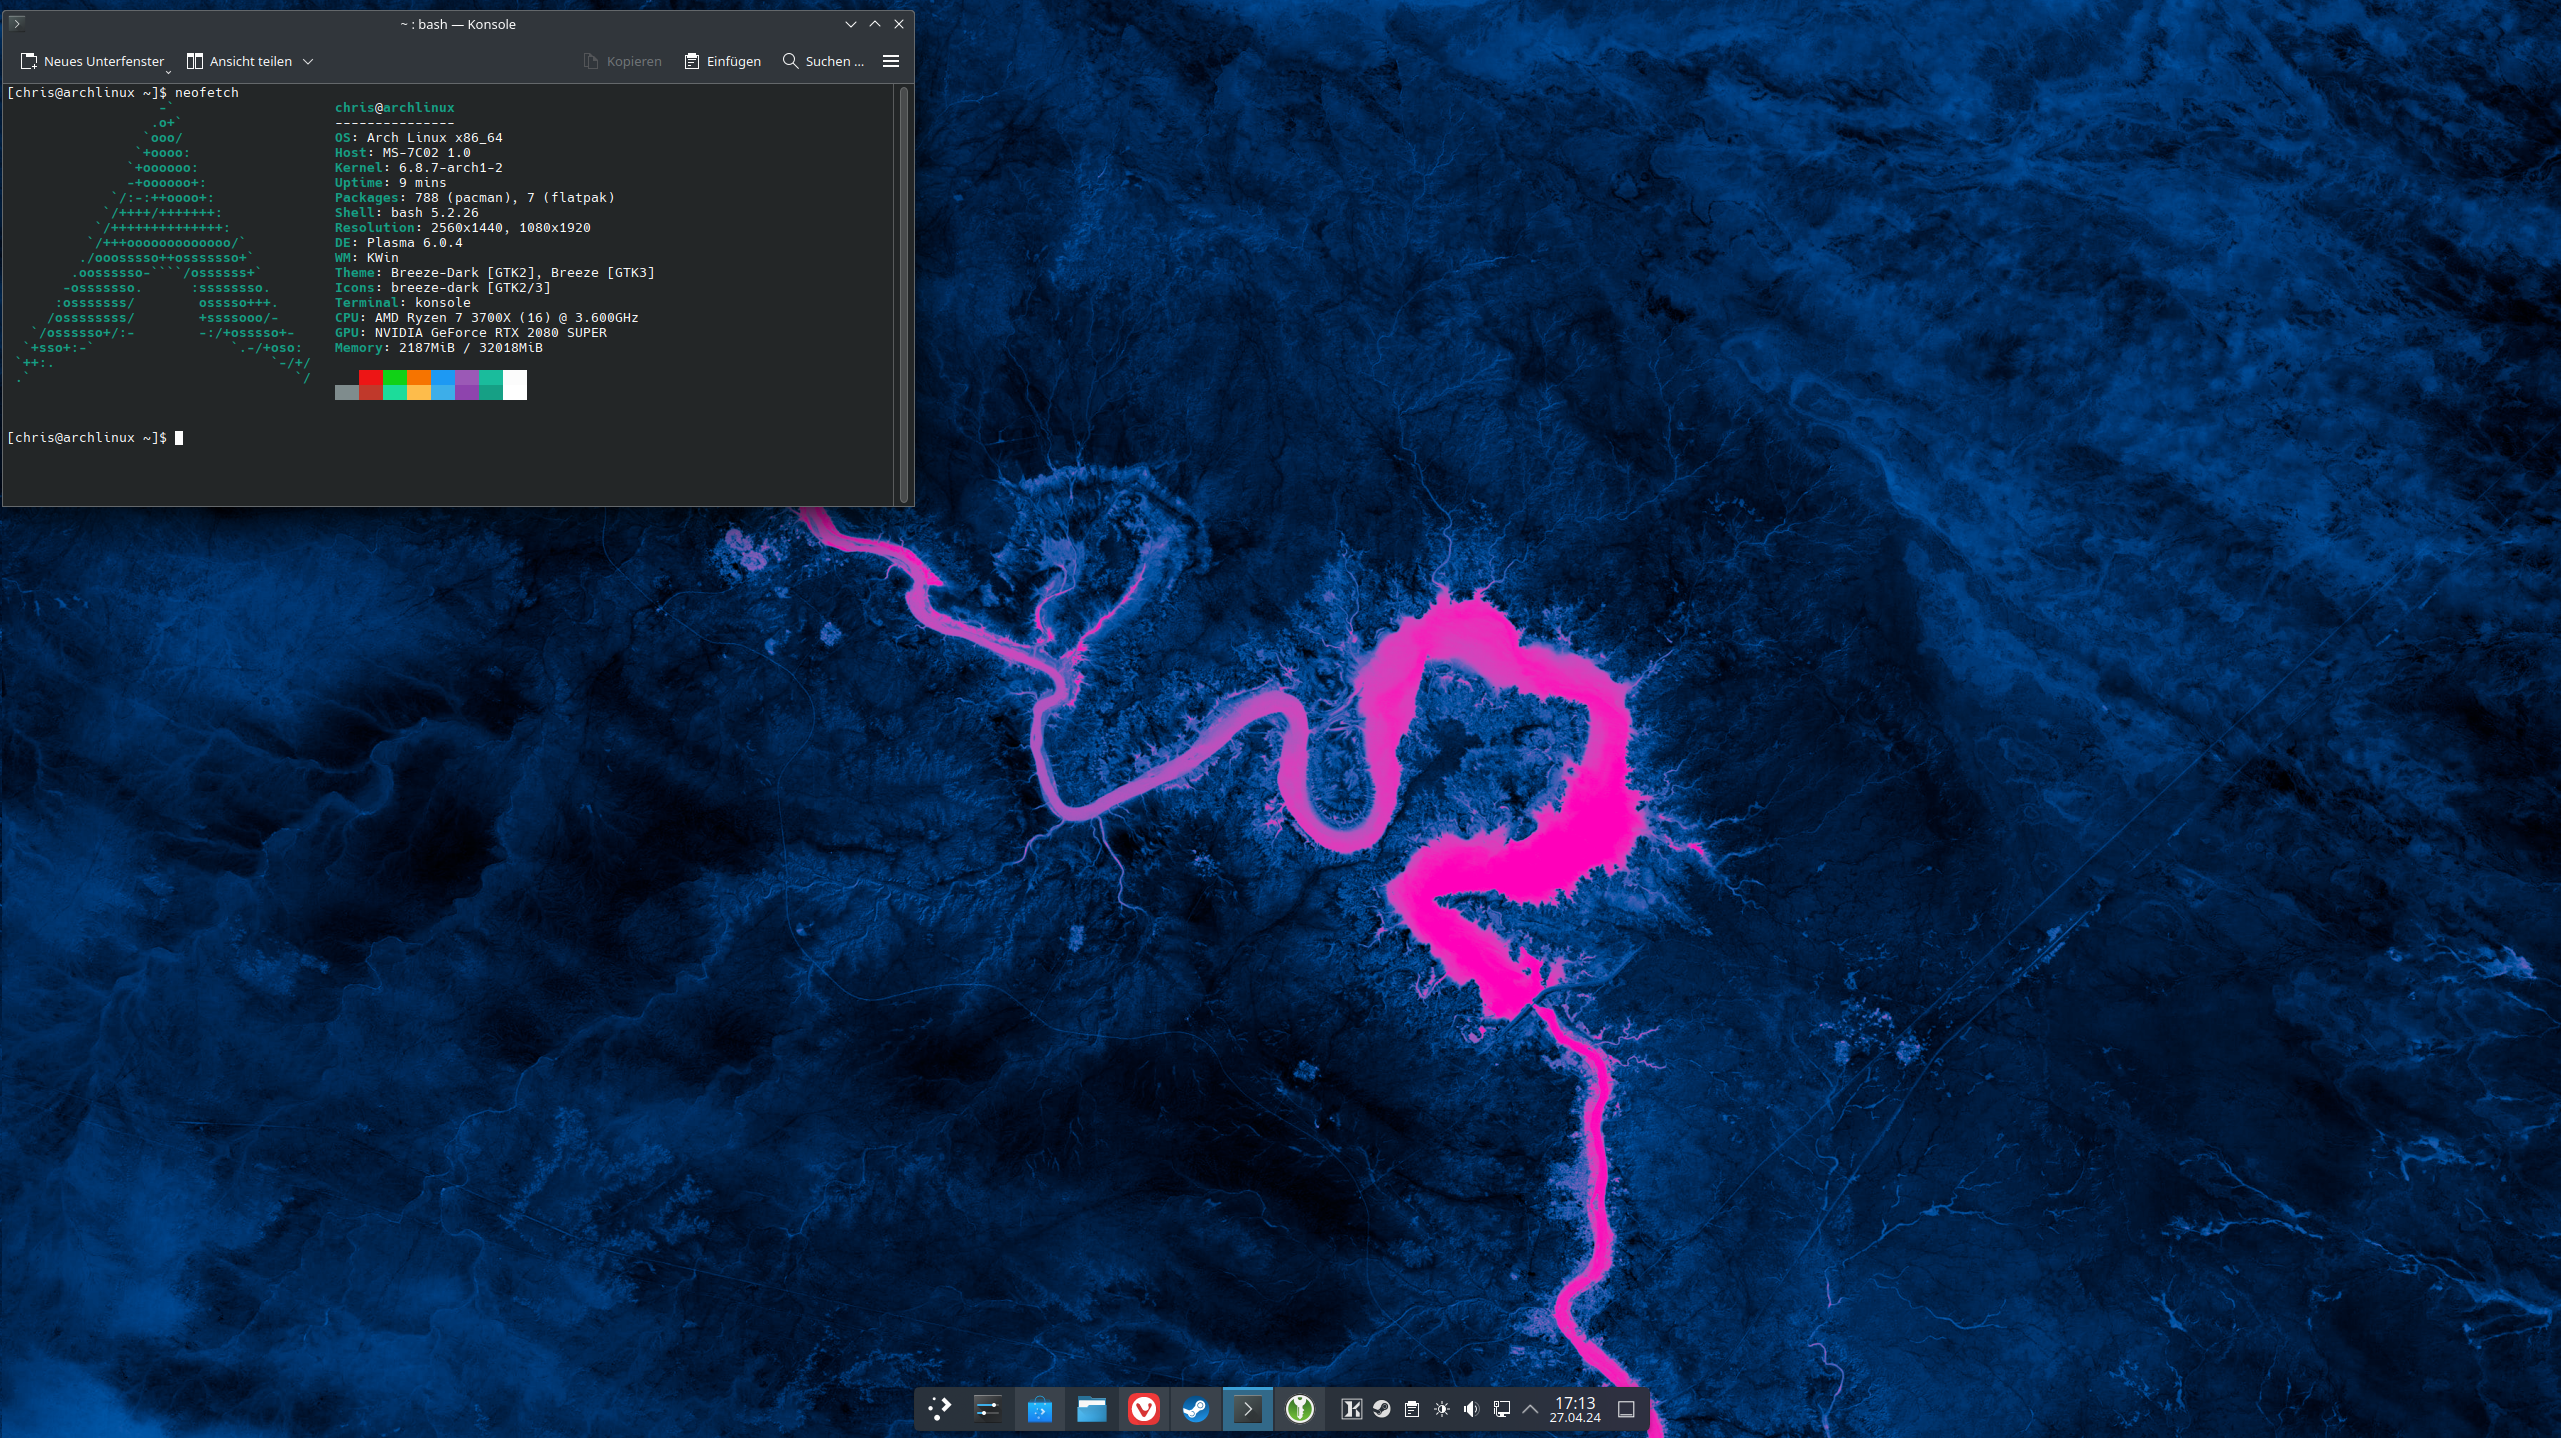Click the Einfügen button
Viewport: 2561px width, 1438px height.
click(722, 61)
